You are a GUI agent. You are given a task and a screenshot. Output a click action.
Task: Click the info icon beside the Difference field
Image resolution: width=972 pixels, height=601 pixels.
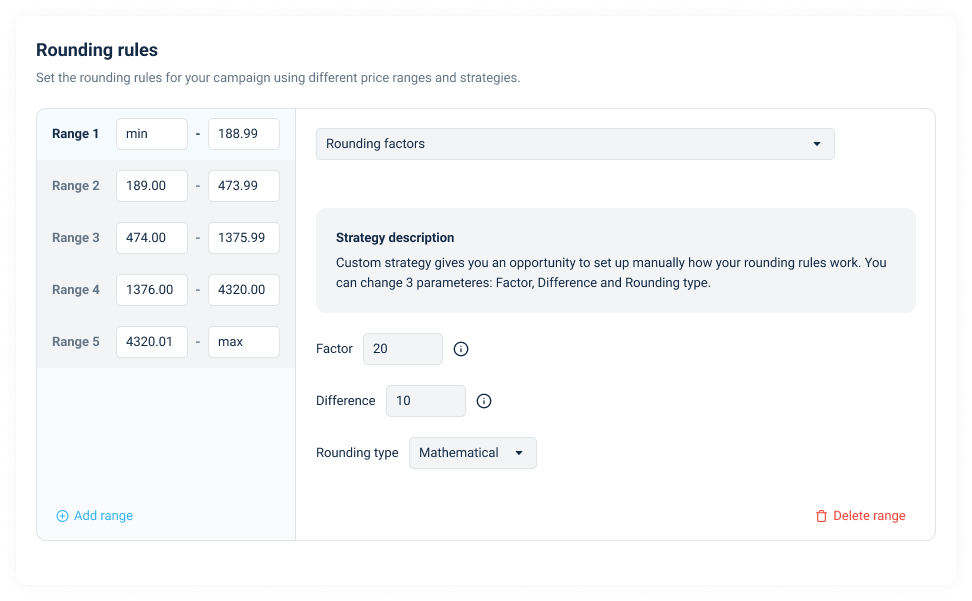click(484, 401)
